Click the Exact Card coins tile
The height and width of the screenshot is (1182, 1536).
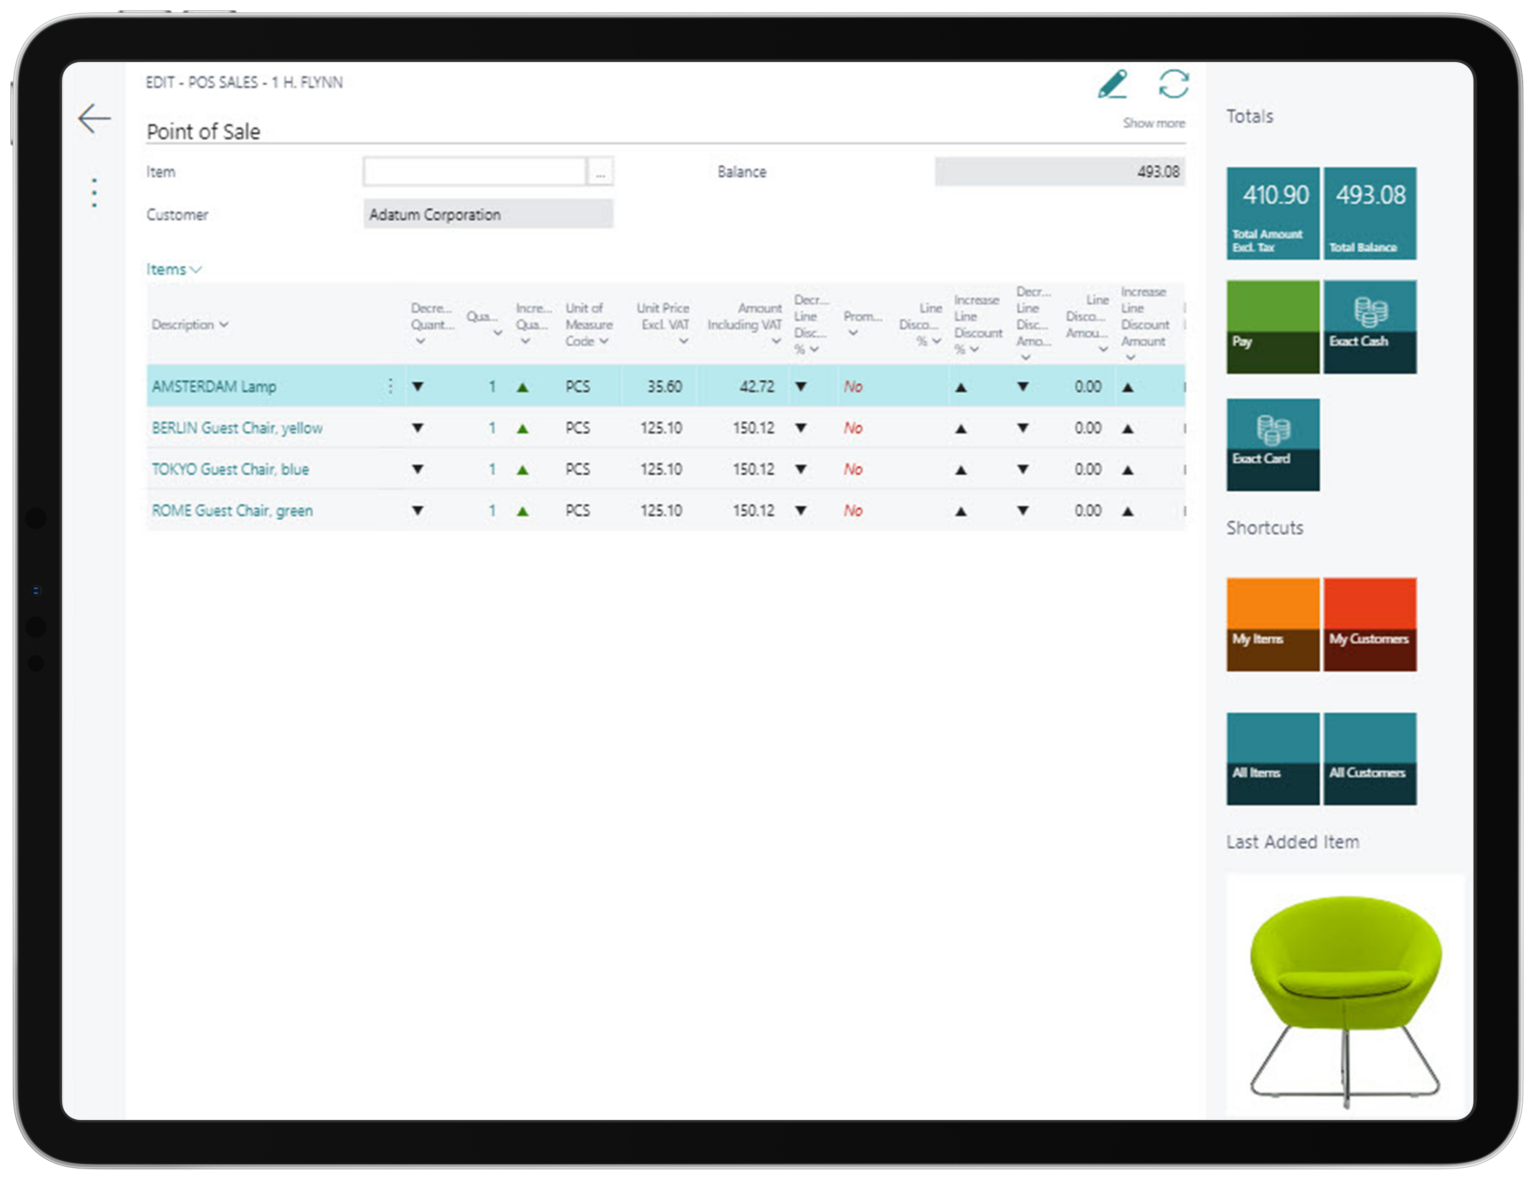click(1272, 444)
